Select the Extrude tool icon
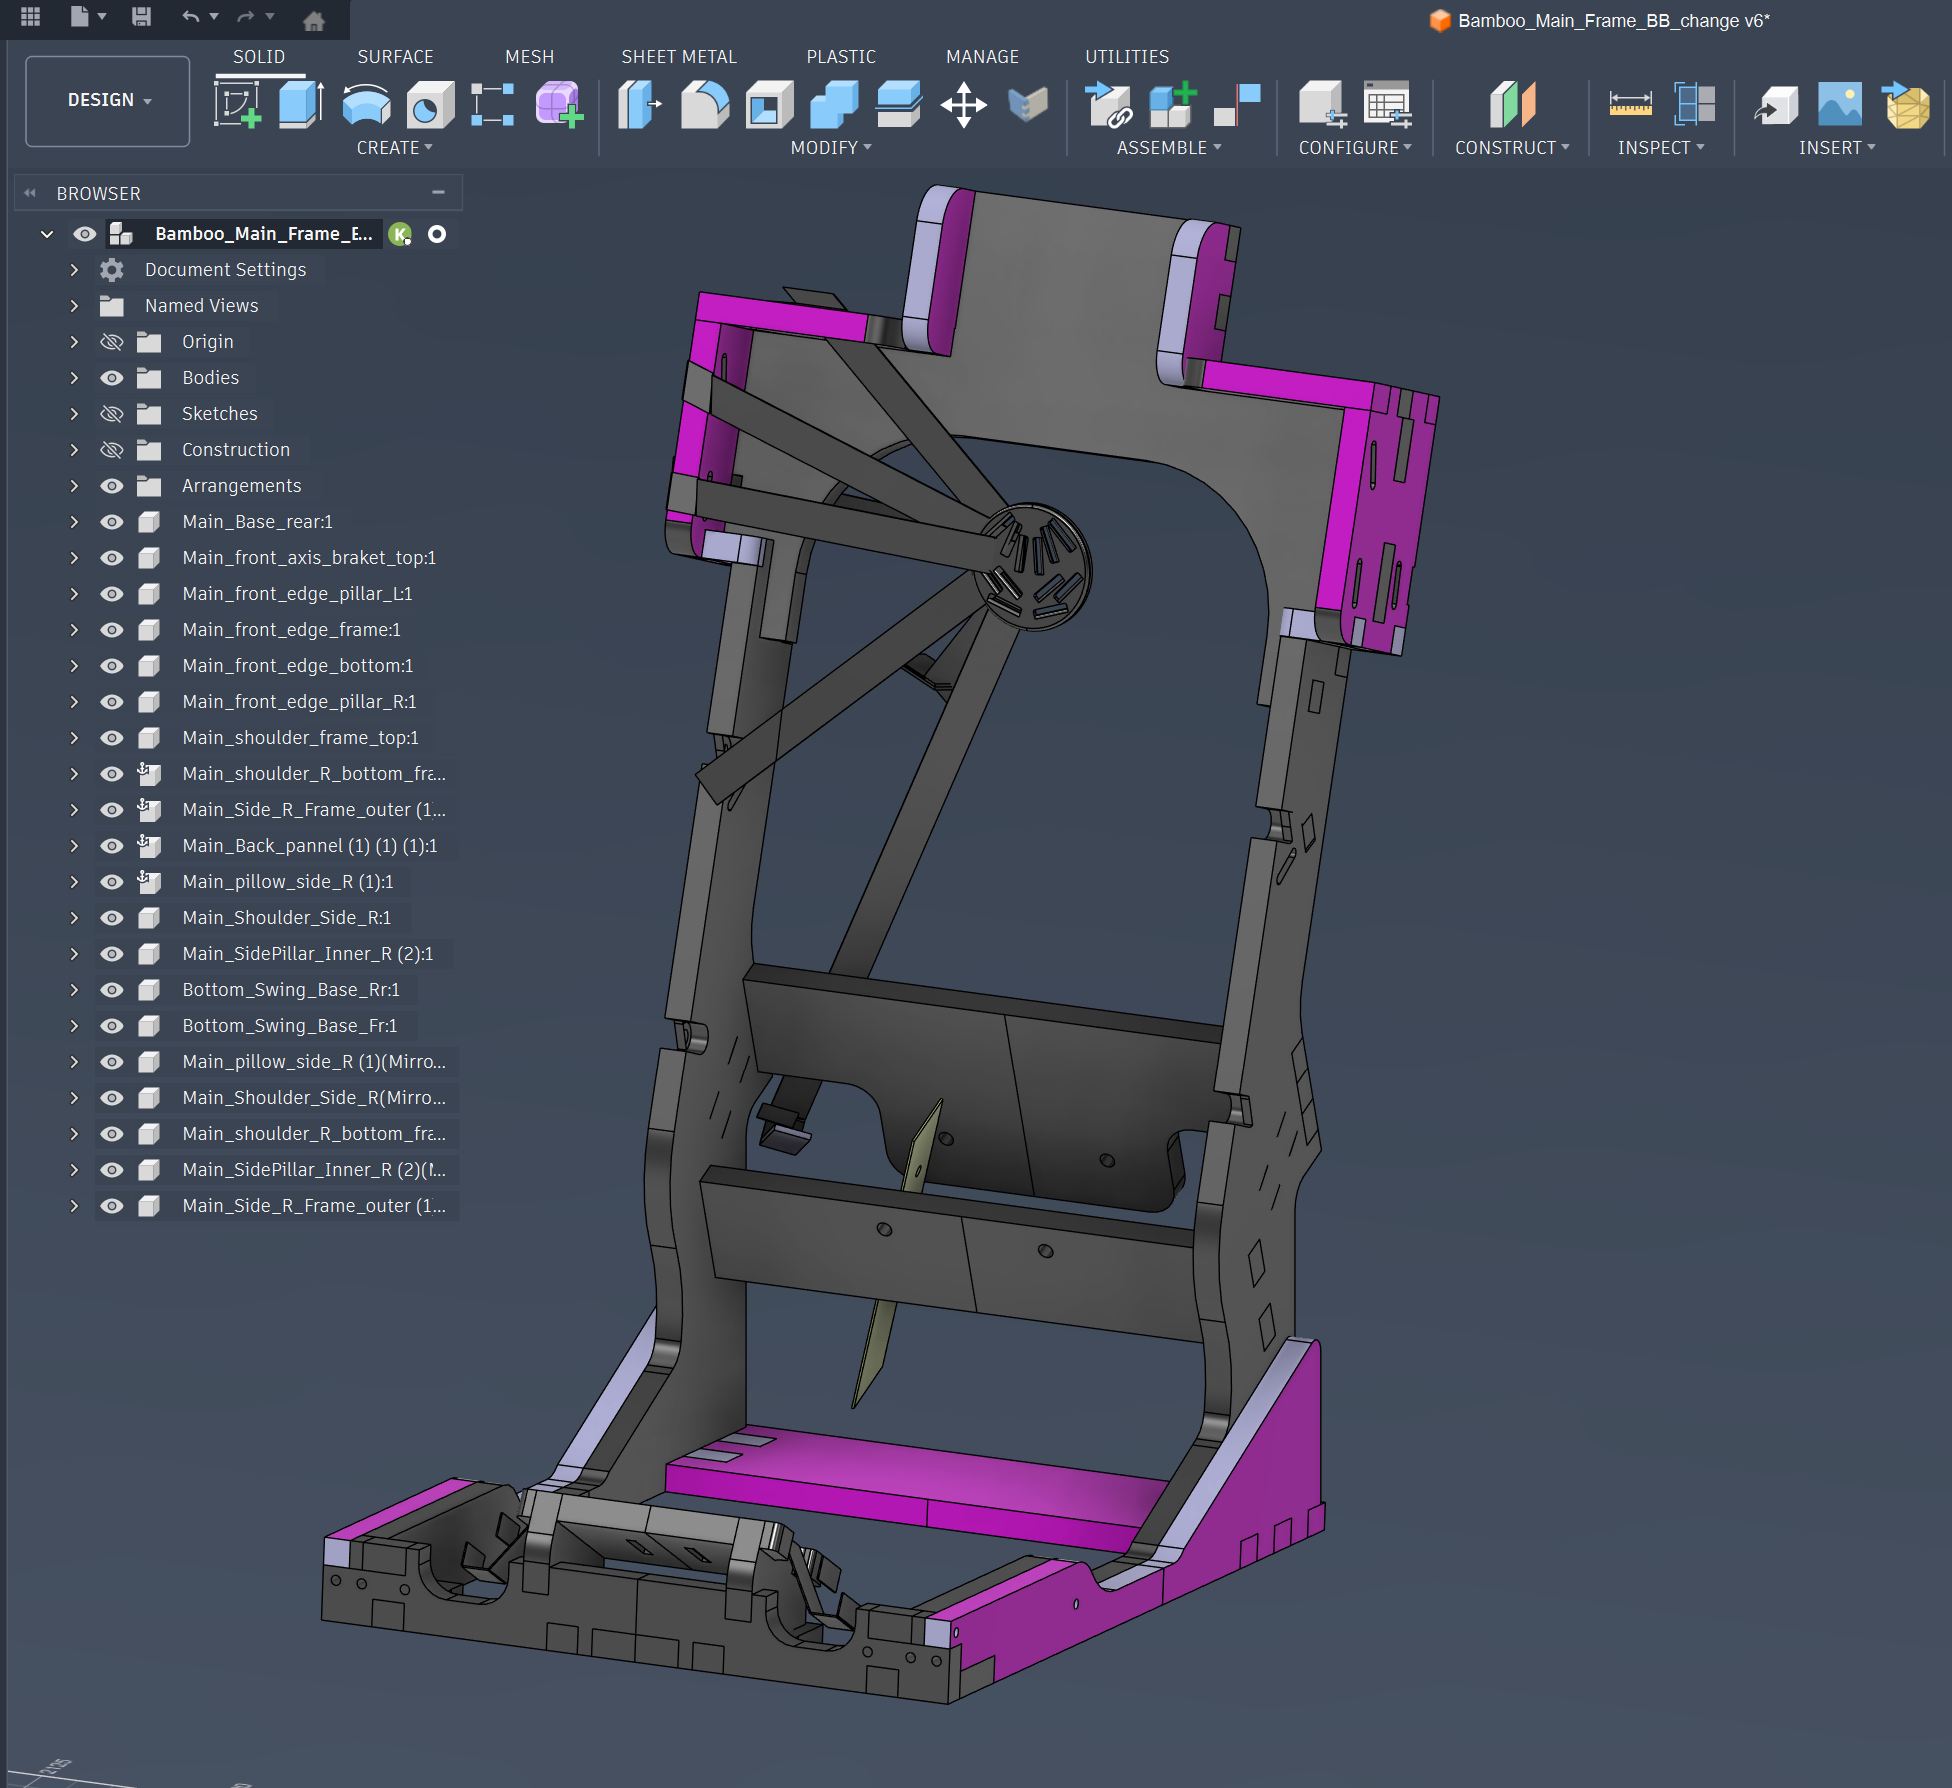Screen dimensions: 1952x1788 coord(300,105)
